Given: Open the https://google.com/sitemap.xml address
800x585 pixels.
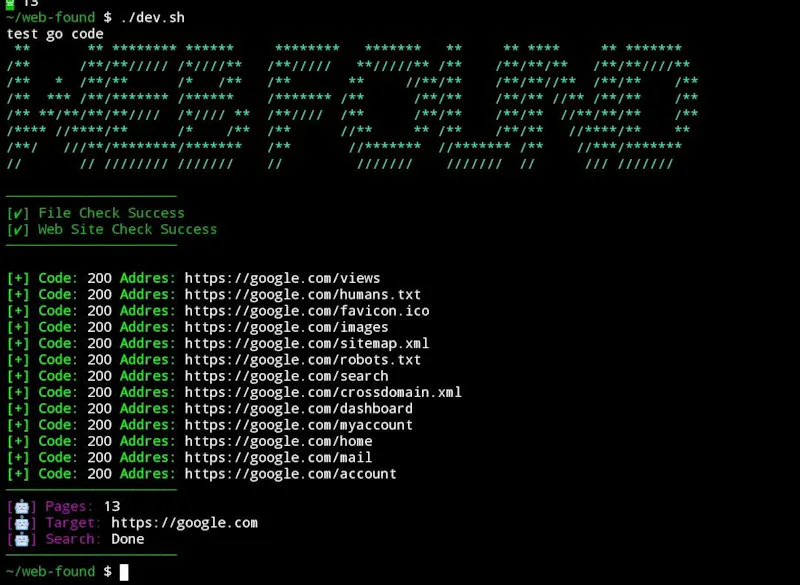Looking at the screenshot, I should coord(307,343).
